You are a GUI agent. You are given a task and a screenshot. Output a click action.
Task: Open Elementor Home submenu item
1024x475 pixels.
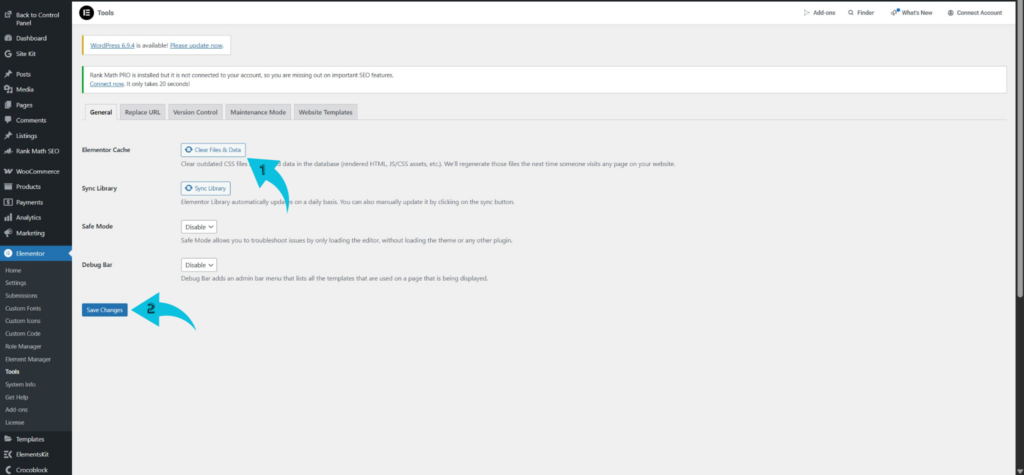[x=13, y=270]
